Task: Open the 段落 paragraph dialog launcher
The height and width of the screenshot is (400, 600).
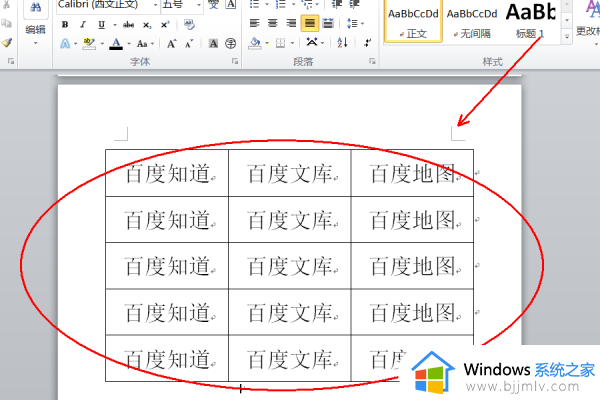Action: (x=372, y=61)
